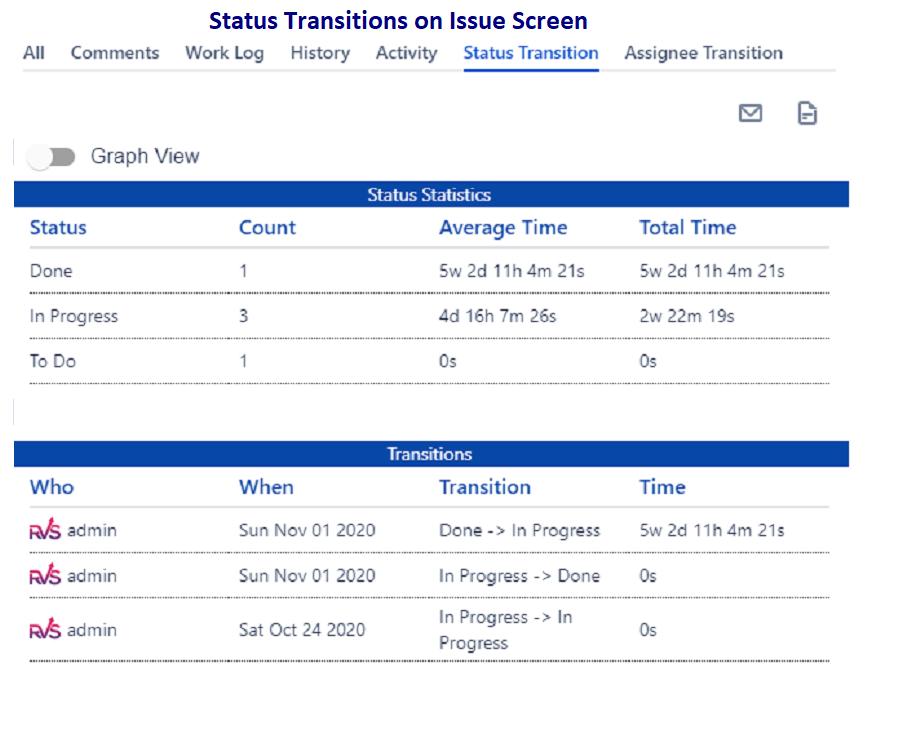Click the export document icon
This screenshot has width=920, height=731.
coord(807,113)
